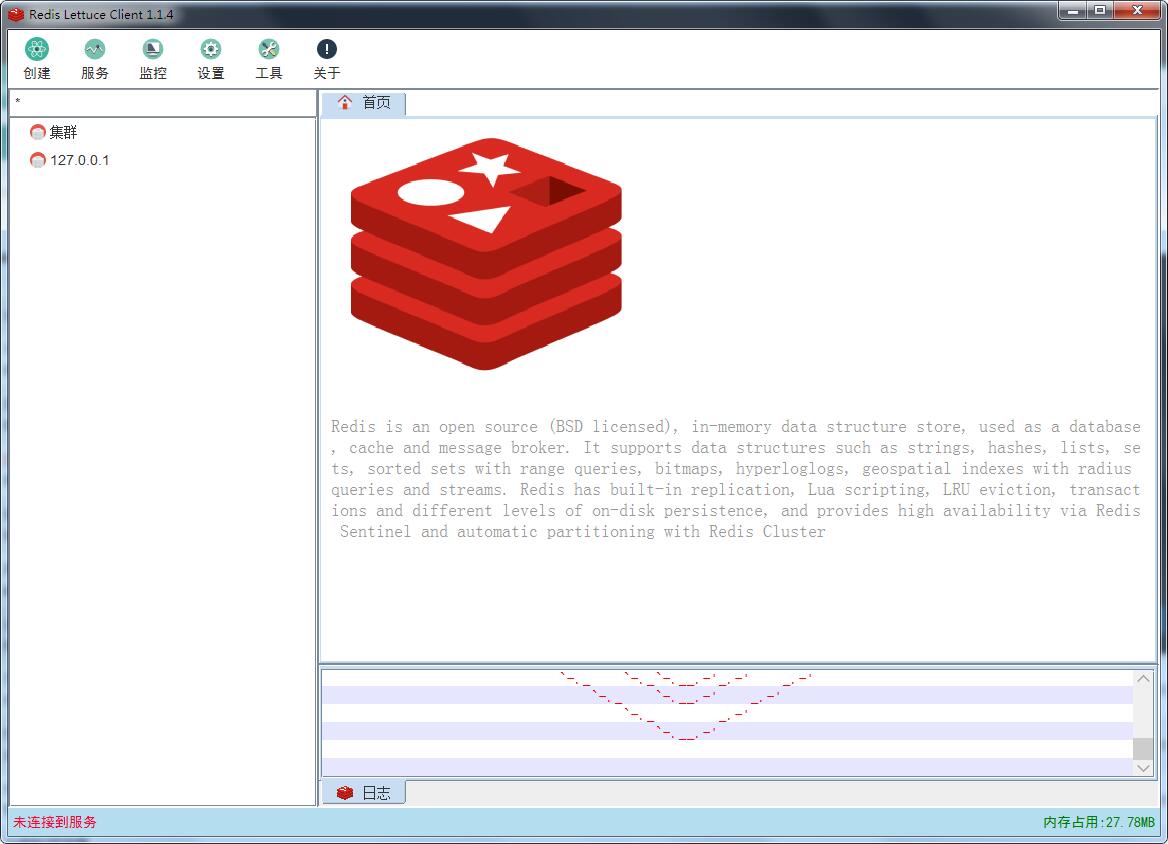Click the key filter field containing *
This screenshot has width=1168, height=844.
click(162, 103)
